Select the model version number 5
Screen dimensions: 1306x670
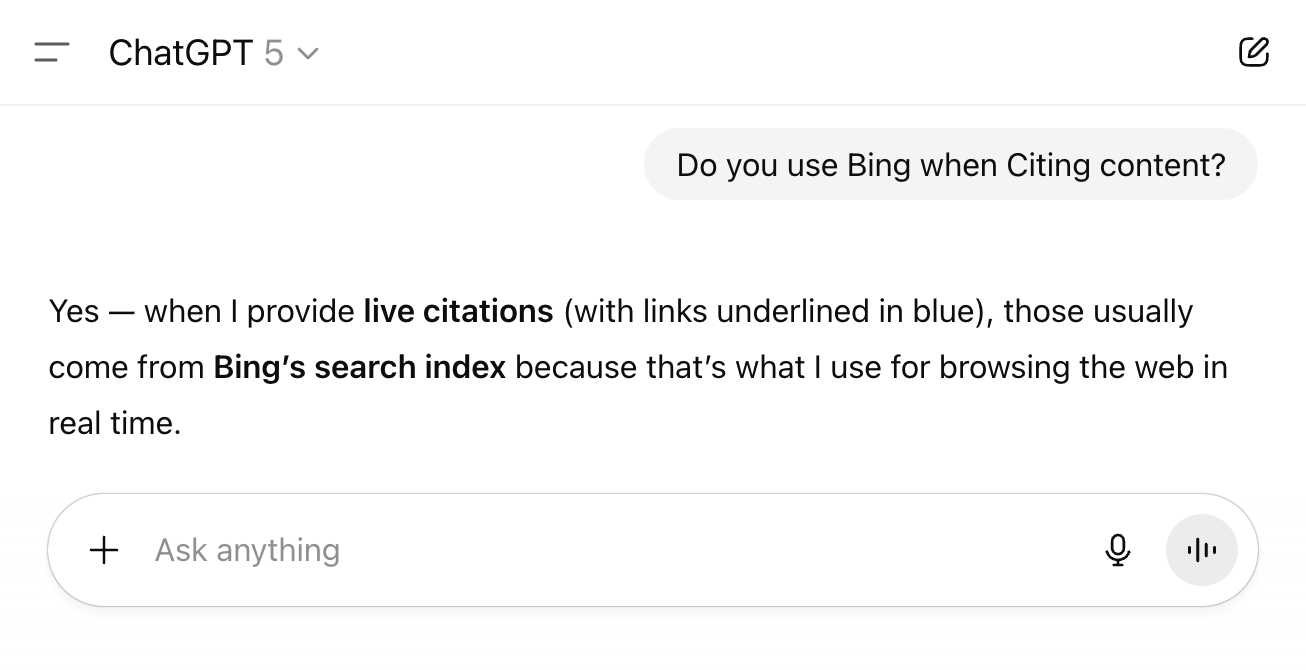click(273, 53)
